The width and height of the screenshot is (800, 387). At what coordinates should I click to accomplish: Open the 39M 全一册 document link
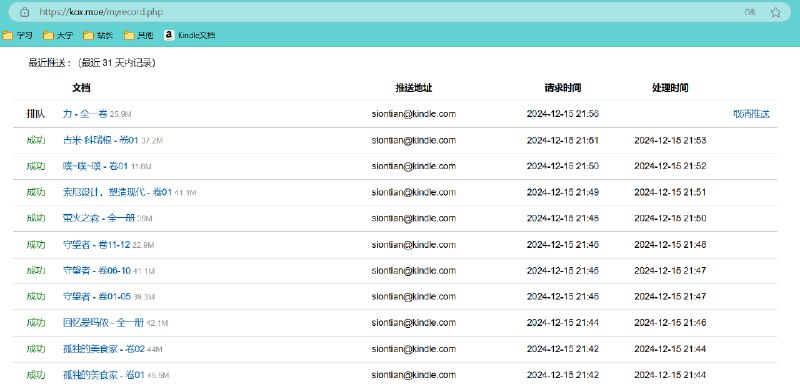(98, 218)
